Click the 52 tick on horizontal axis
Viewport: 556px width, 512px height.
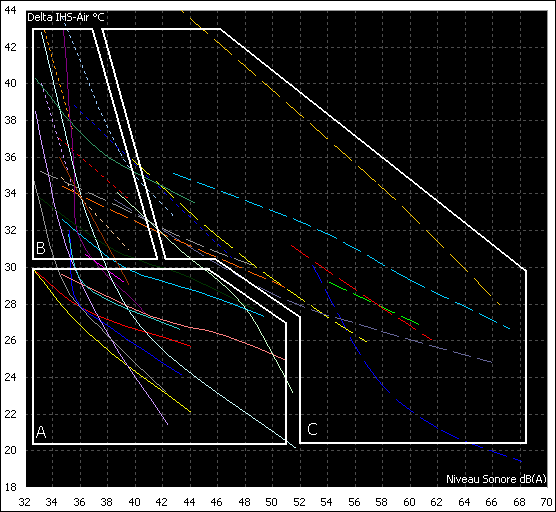click(299, 502)
